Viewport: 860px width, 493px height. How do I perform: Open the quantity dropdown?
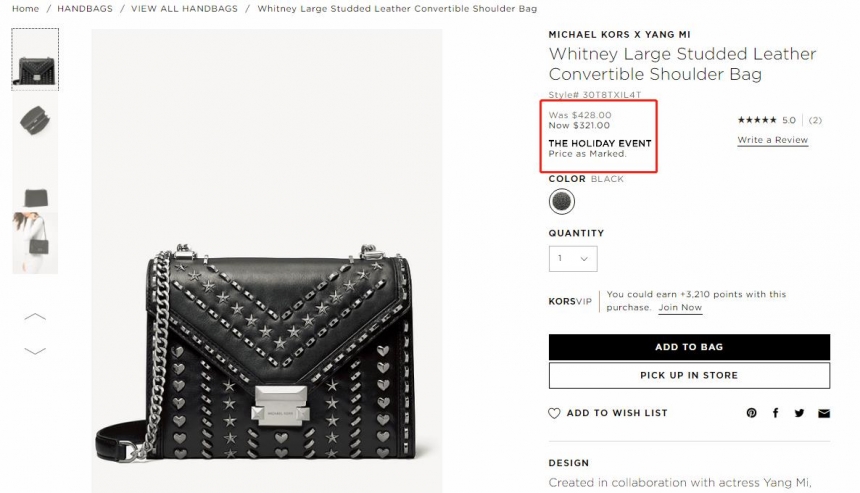click(573, 258)
